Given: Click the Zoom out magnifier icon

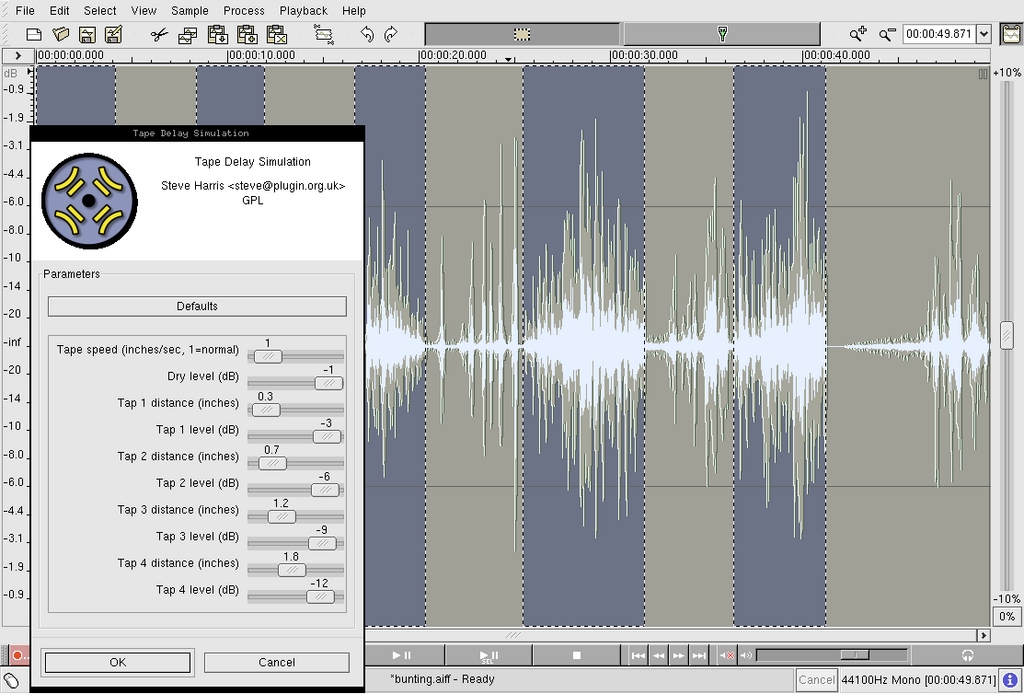Looking at the screenshot, I should tap(887, 34).
